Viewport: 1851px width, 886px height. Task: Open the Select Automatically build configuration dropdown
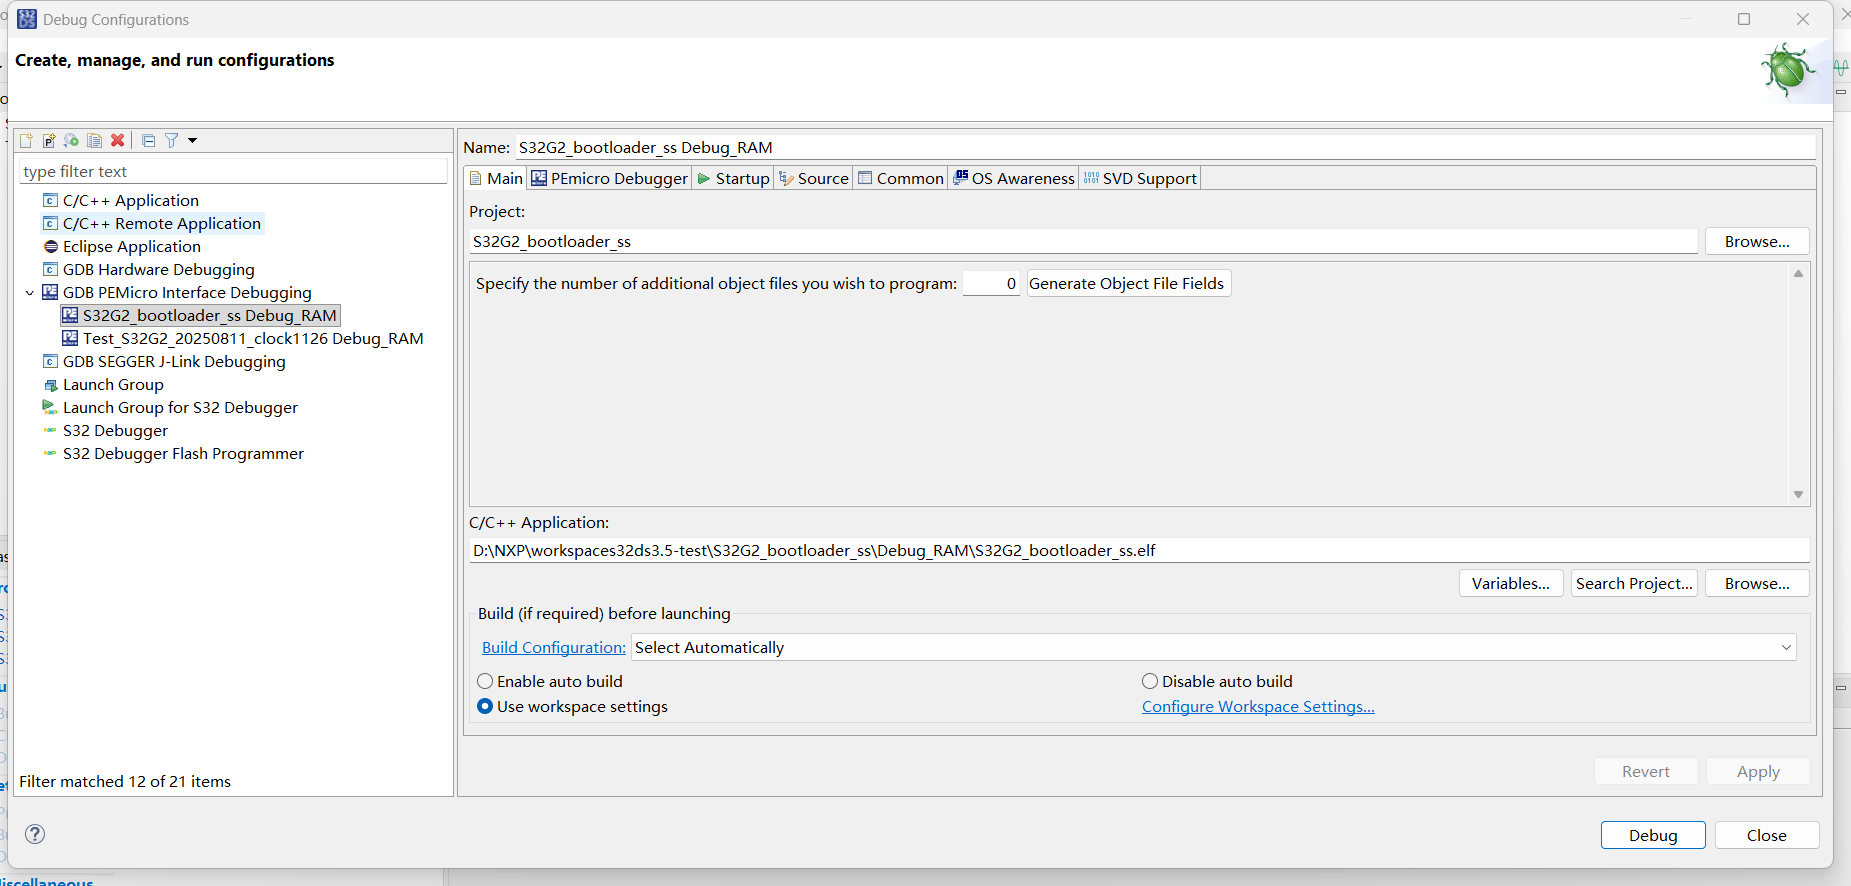(x=1213, y=648)
